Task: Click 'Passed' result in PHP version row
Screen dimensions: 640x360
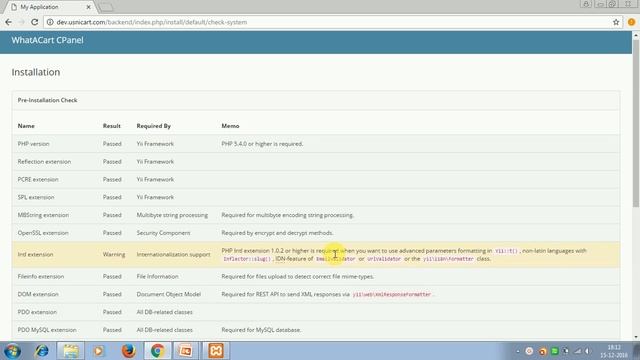Action: pos(112,144)
